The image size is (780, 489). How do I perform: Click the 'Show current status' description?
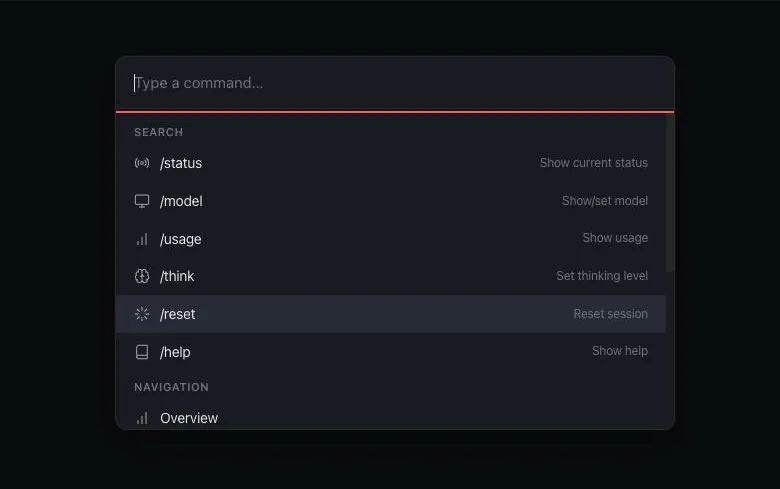[593, 163]
